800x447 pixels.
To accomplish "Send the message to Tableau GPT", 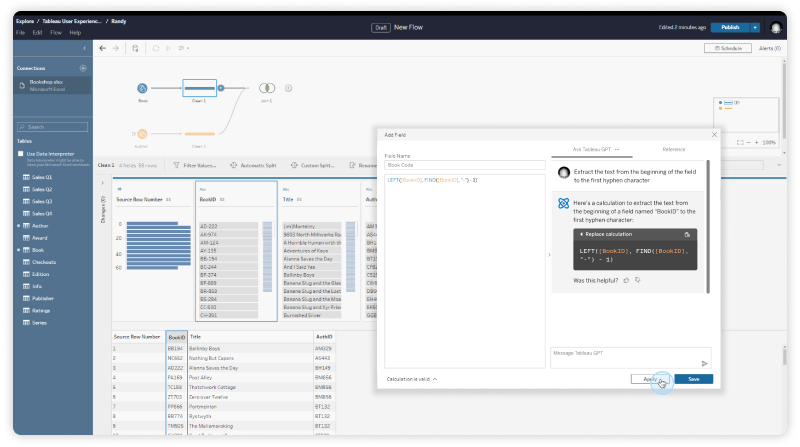I will tap(704, 363).
